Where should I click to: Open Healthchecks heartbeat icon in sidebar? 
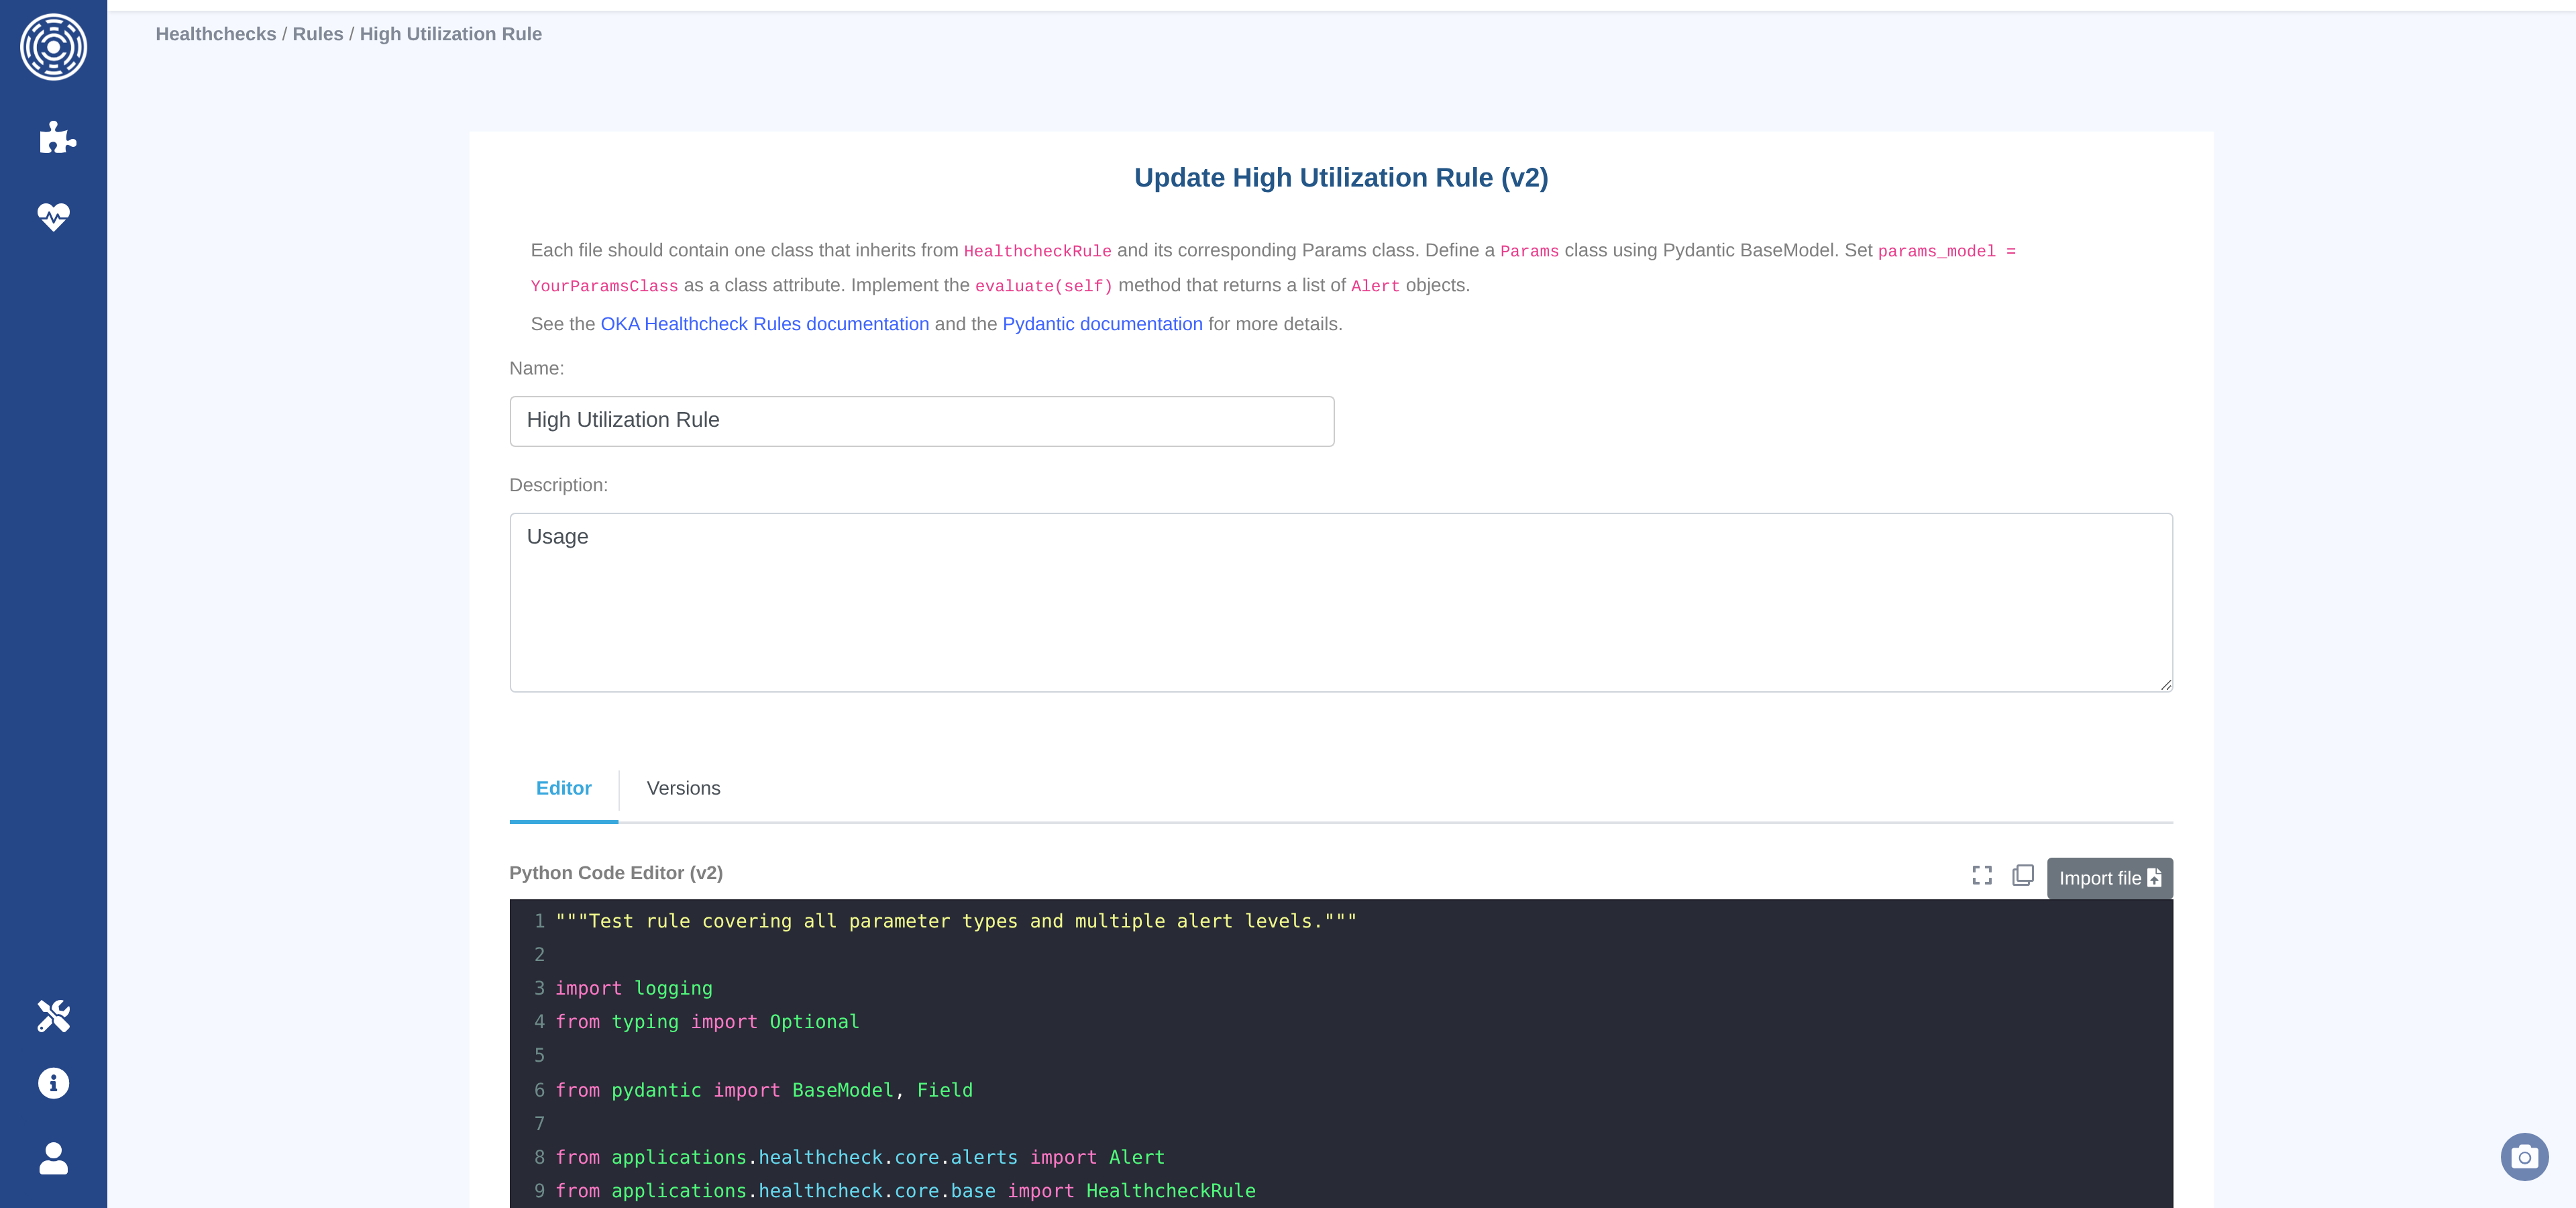(x=53, y=216)
